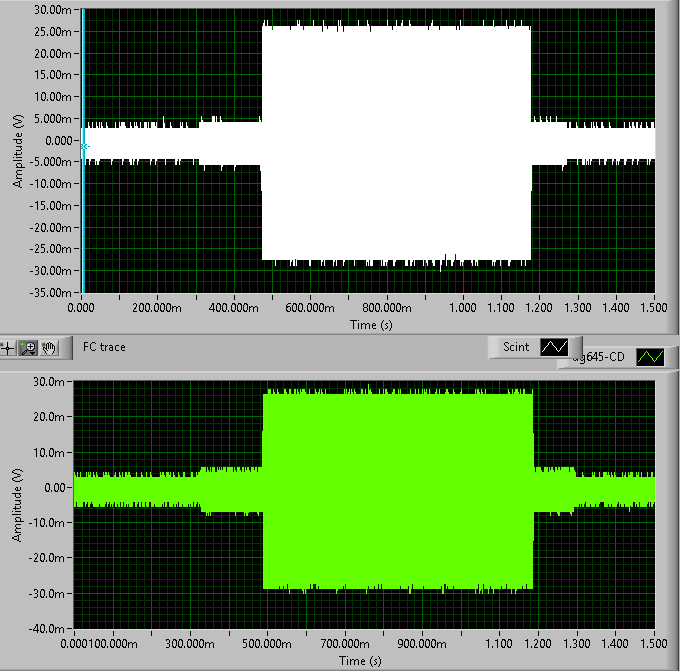Click the 600.000m tick label

click(310, 308)
